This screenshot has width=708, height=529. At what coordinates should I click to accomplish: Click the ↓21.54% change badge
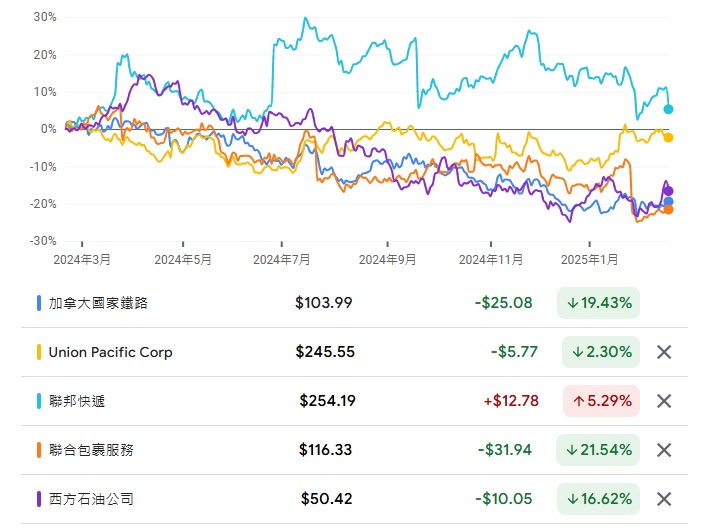coord(598,450)
